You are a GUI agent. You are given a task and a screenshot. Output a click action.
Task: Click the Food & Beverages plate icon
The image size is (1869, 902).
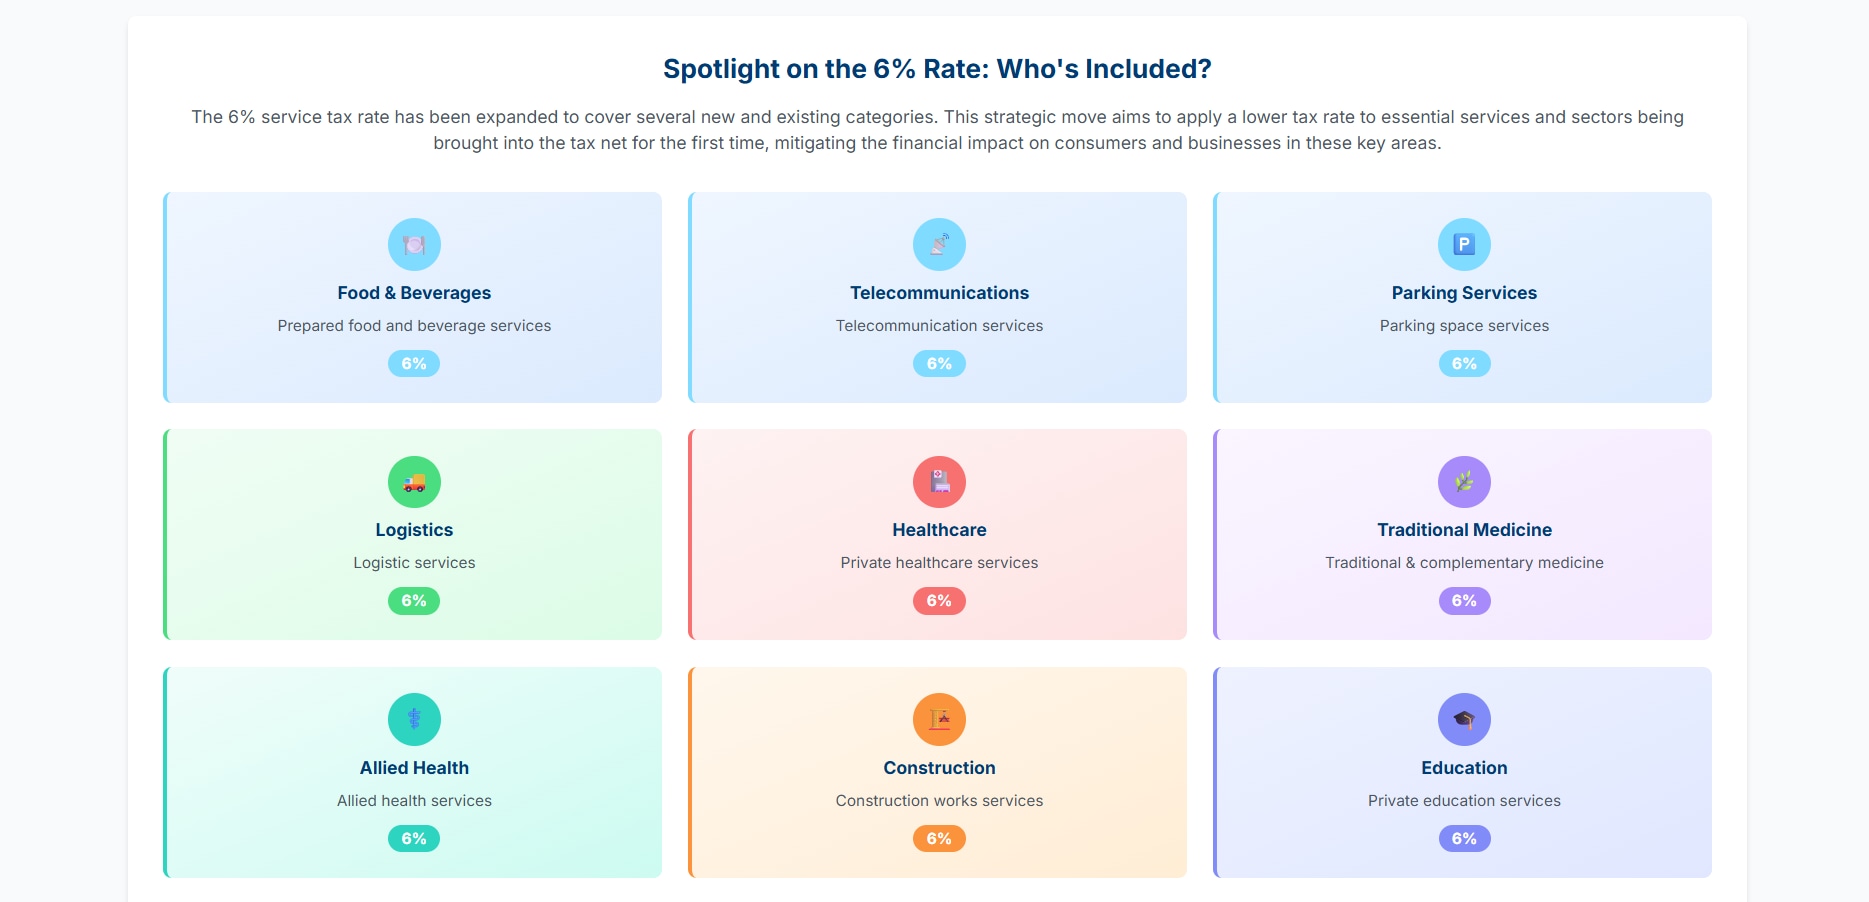[414, 244]
